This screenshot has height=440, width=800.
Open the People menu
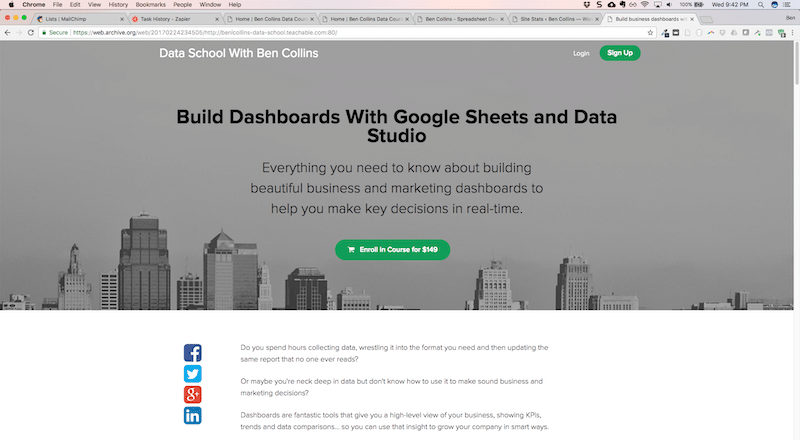pos(182,4)
